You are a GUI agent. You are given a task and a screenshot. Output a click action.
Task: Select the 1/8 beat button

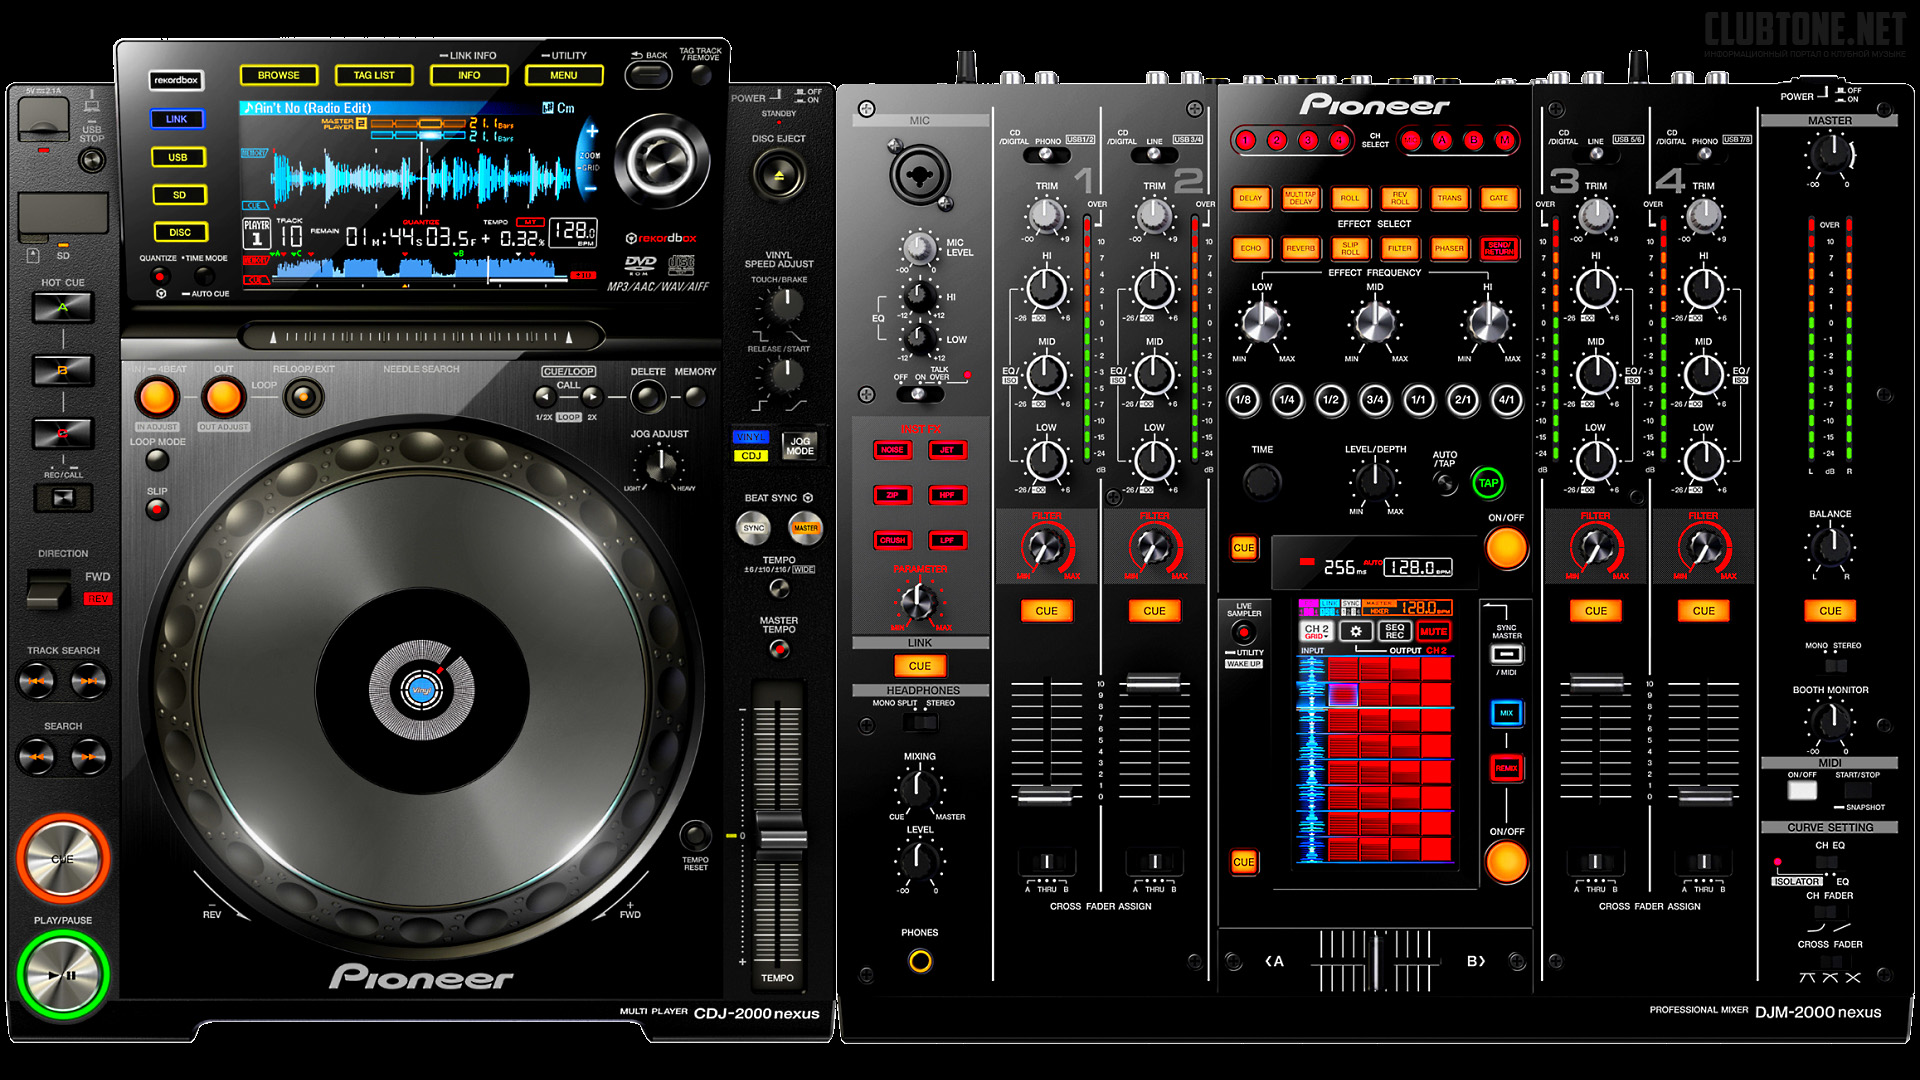point(1243,400)
